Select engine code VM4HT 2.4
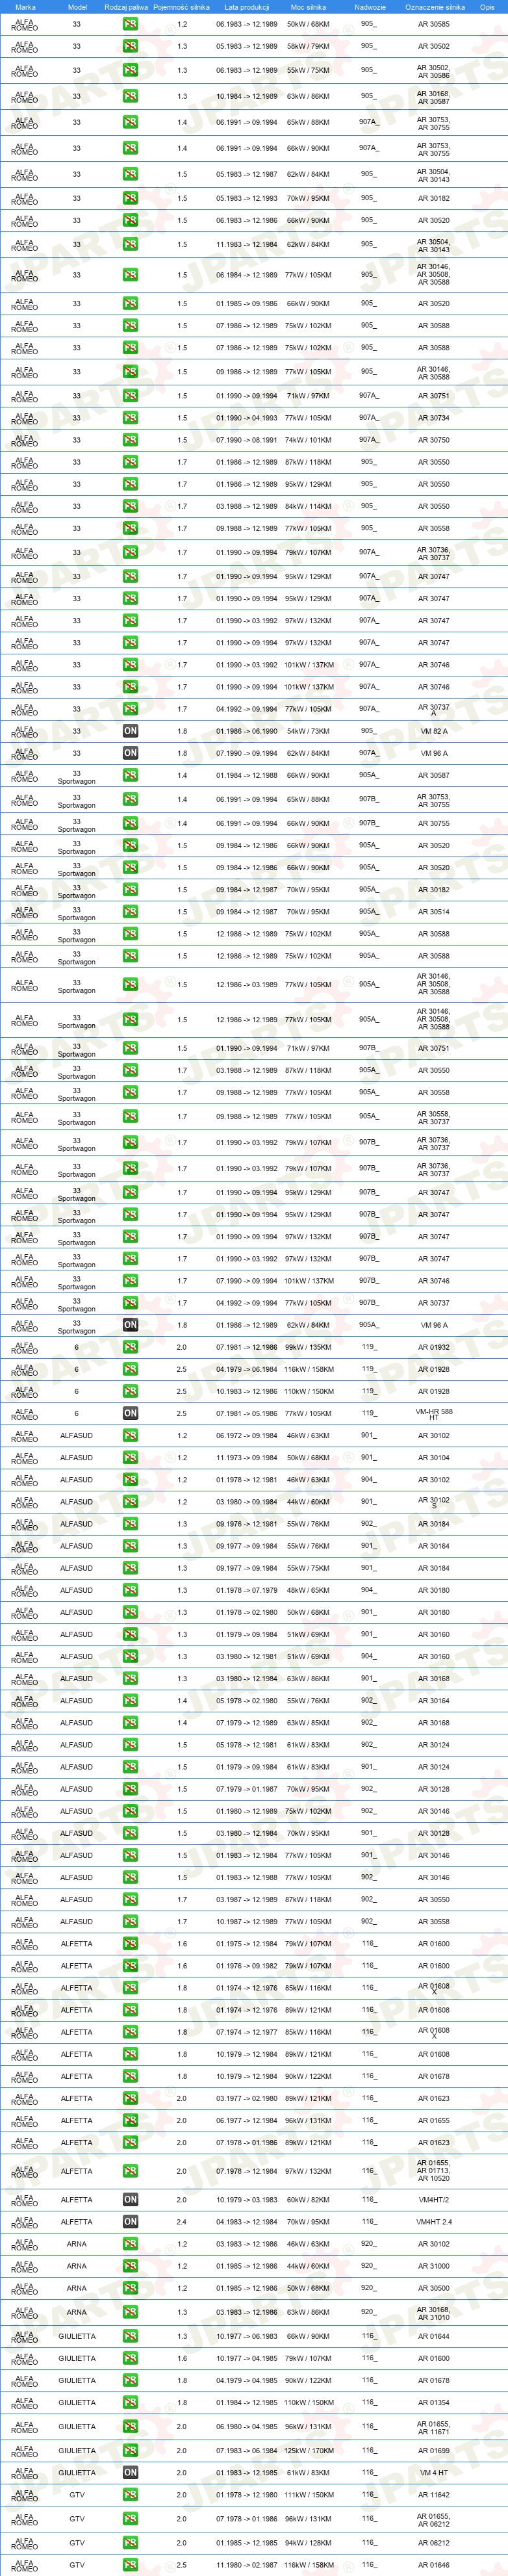508x2576 pixels. [434, 2221]
